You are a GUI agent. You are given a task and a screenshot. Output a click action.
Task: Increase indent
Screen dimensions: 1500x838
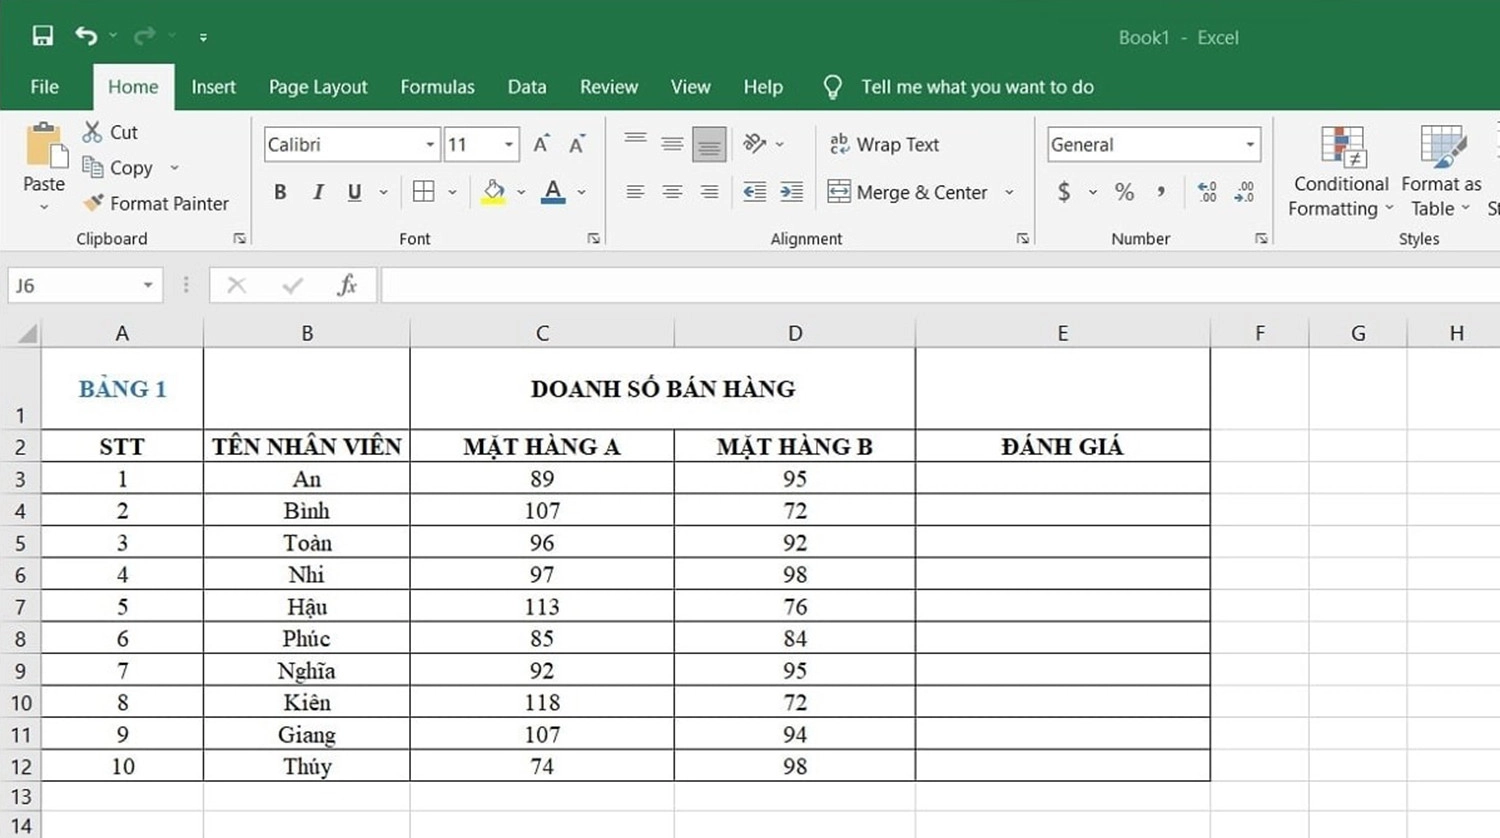pyautogui.click(x=791, y=192)
